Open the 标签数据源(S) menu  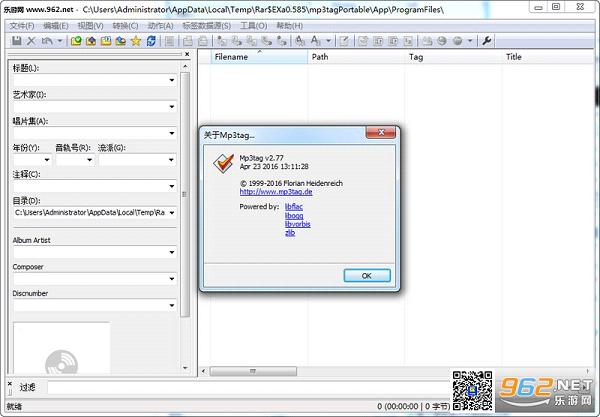[207, 26]
